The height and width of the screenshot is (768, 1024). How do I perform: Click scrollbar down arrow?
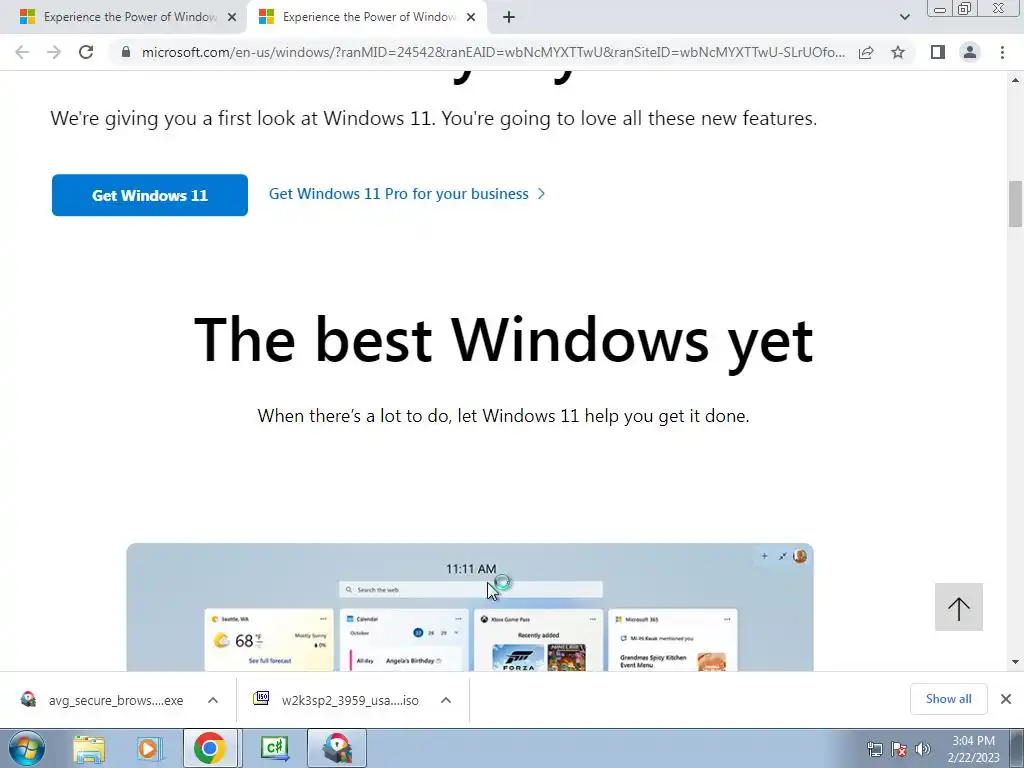pos(1015,662)
